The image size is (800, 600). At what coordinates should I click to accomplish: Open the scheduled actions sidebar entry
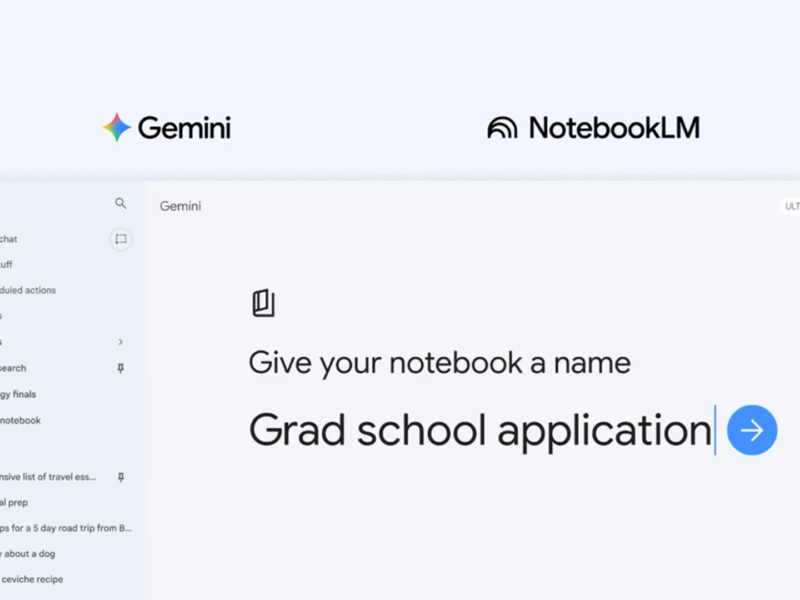[28, 290]
